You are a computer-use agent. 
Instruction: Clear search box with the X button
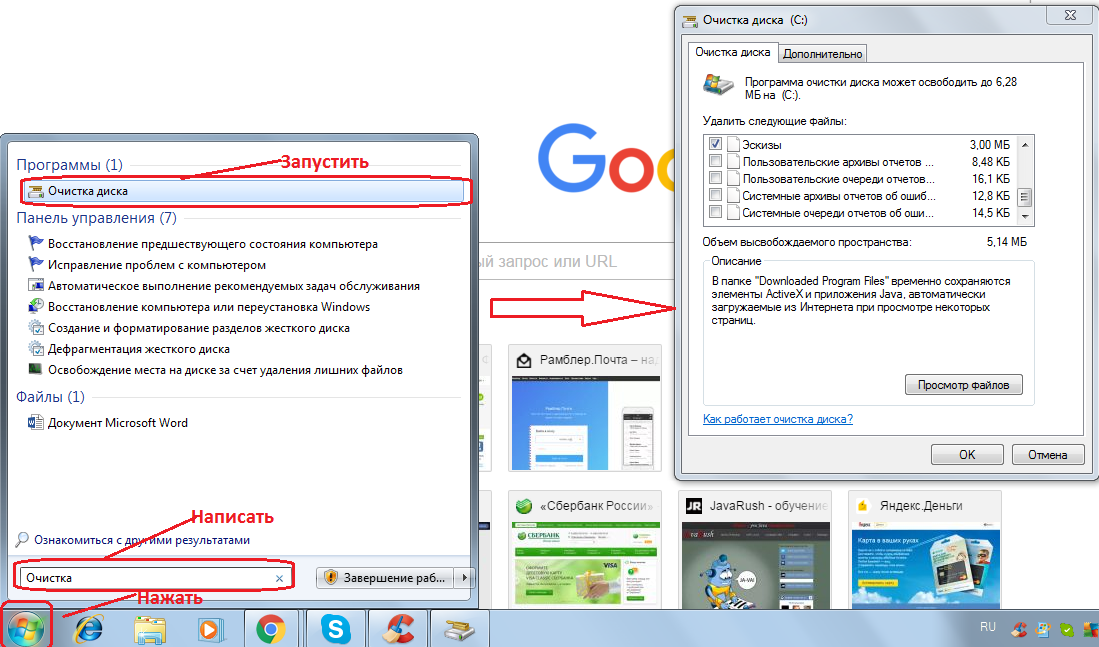click(x=279, y=578)
